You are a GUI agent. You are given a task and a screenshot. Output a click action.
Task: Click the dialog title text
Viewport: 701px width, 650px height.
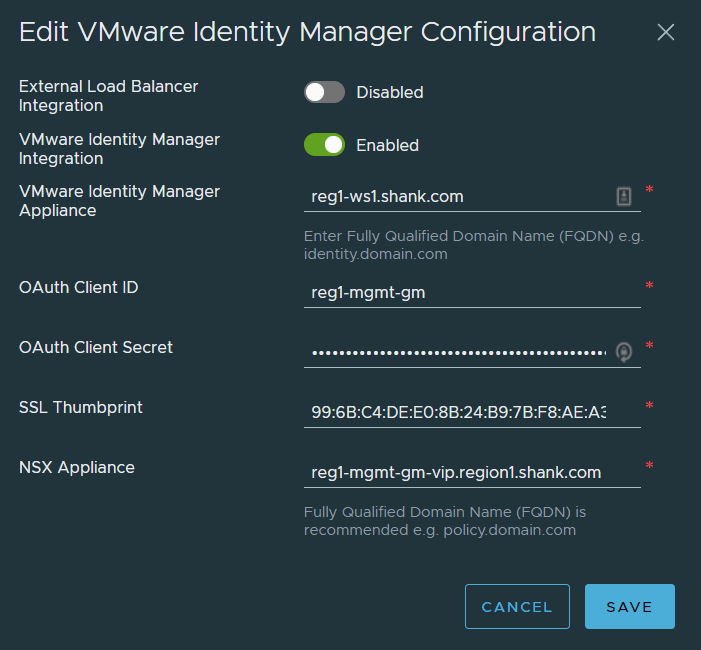[x=308, y=32]
